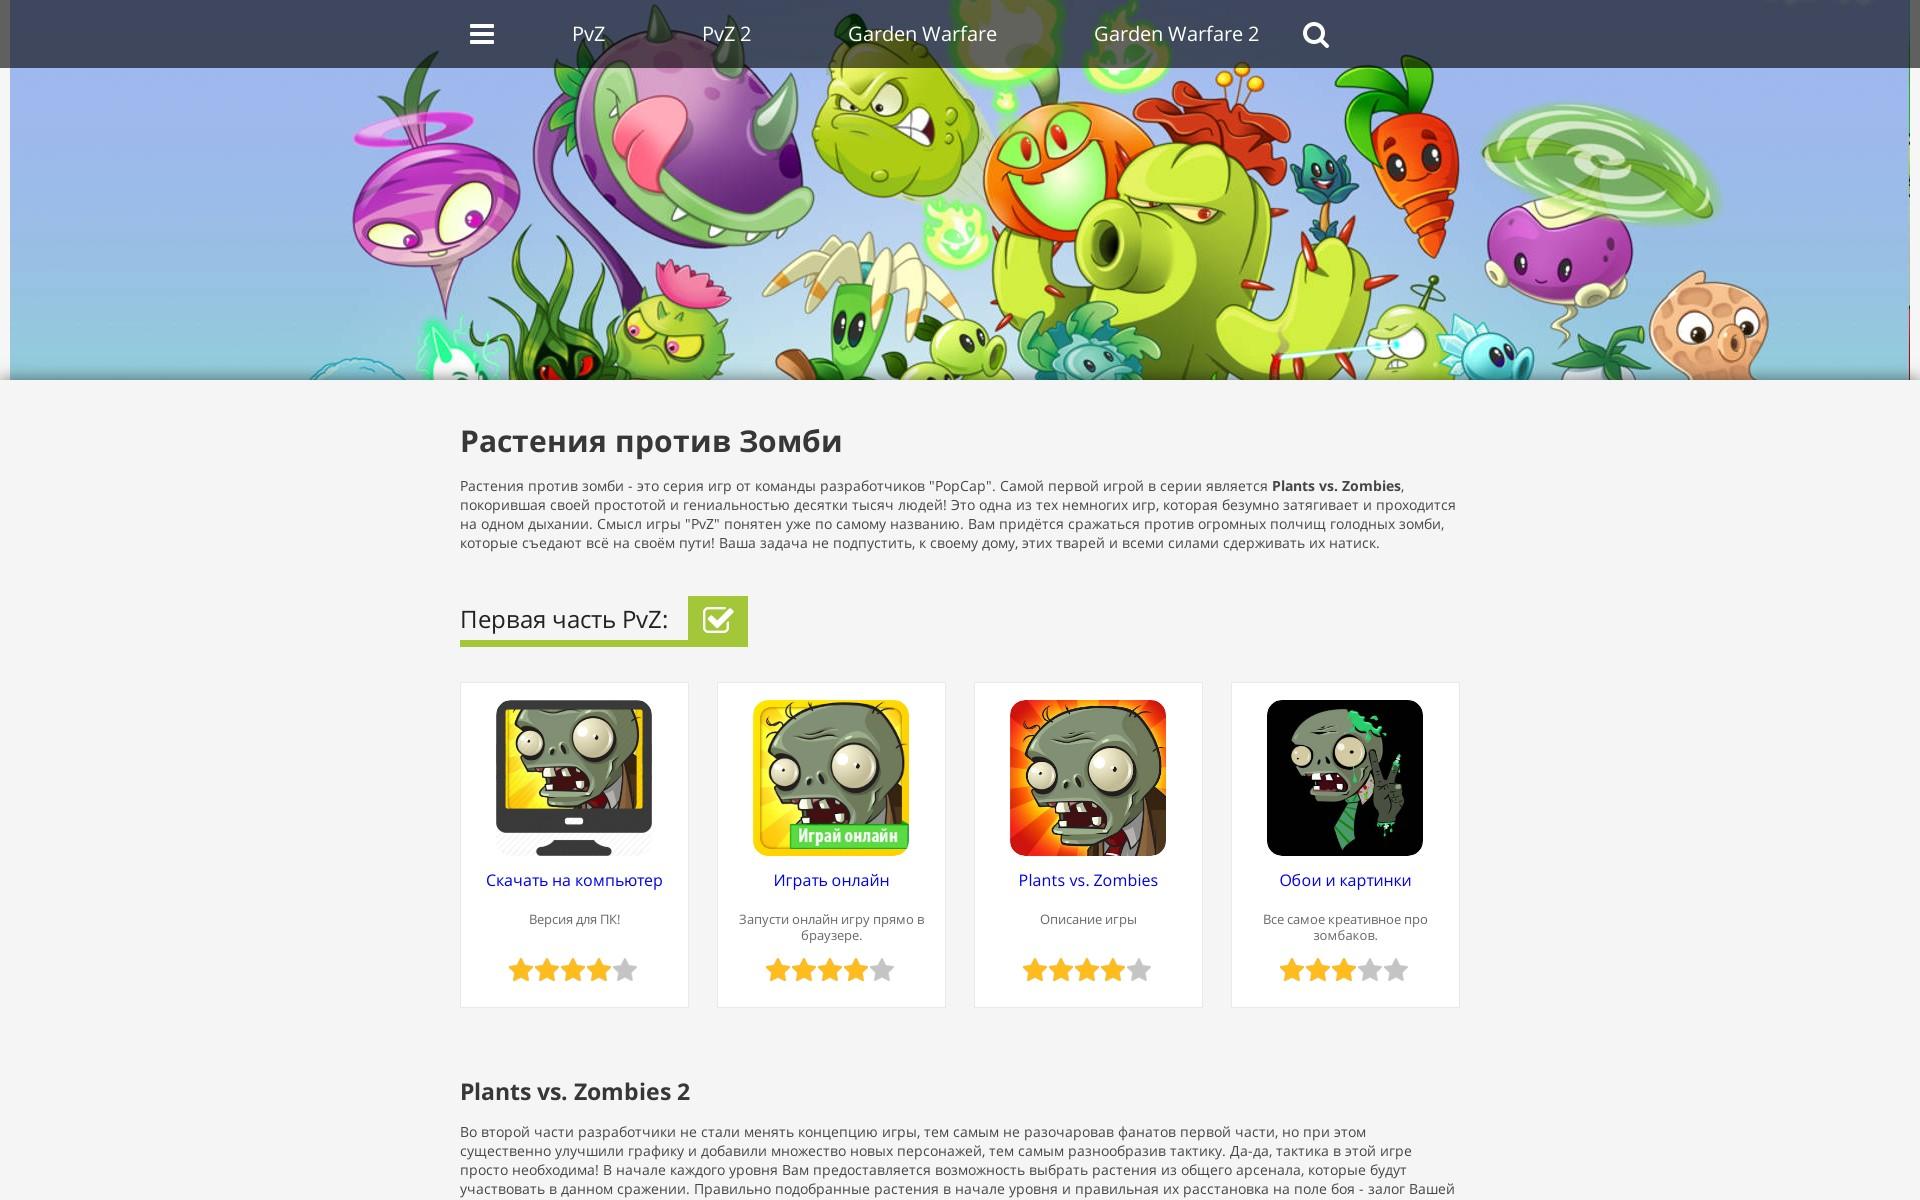Click the 'Plants vs. Zombies' card link

coord(1088,880)
